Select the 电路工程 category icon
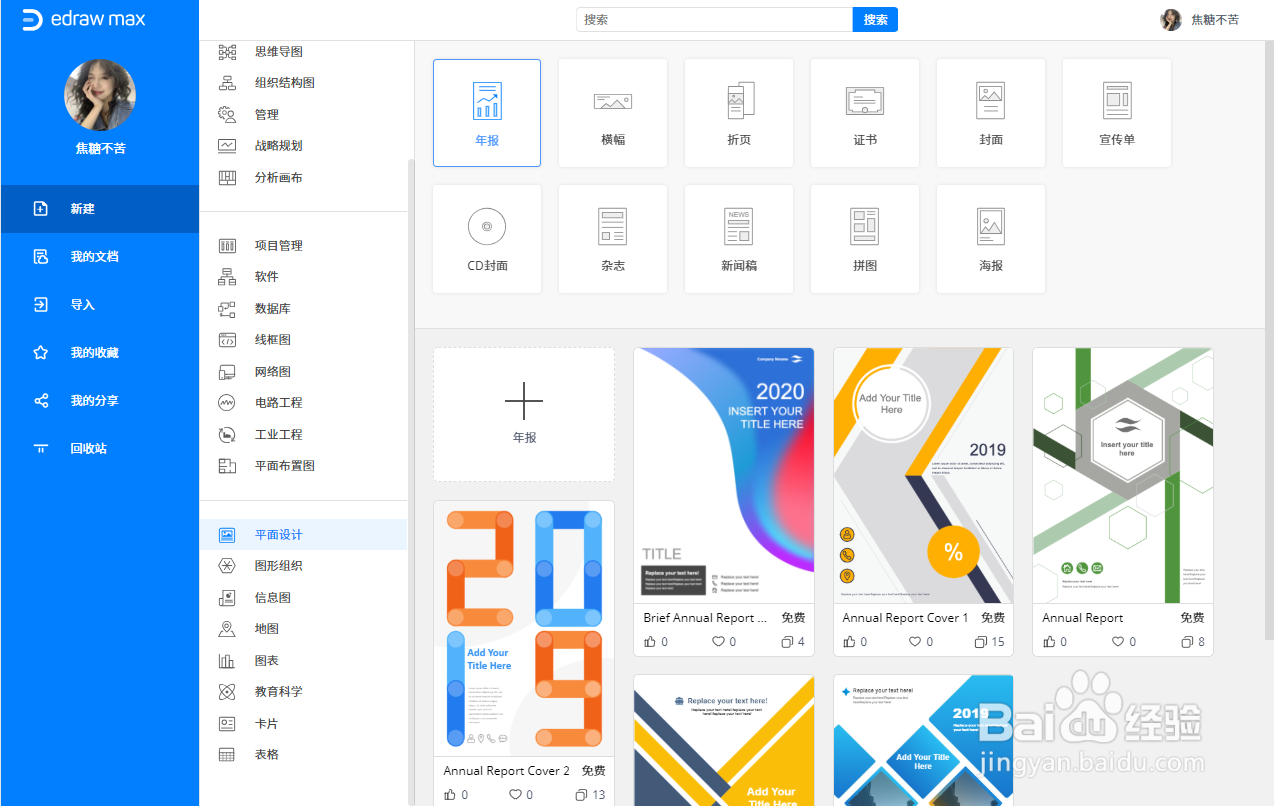This screenshot has width=1274, height=806. click(228, 402)
